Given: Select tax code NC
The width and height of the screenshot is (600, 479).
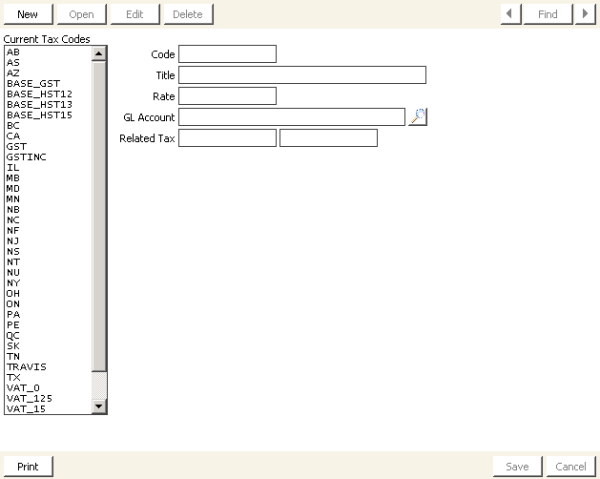Looking at the screenshot, I should click(48, 220).
